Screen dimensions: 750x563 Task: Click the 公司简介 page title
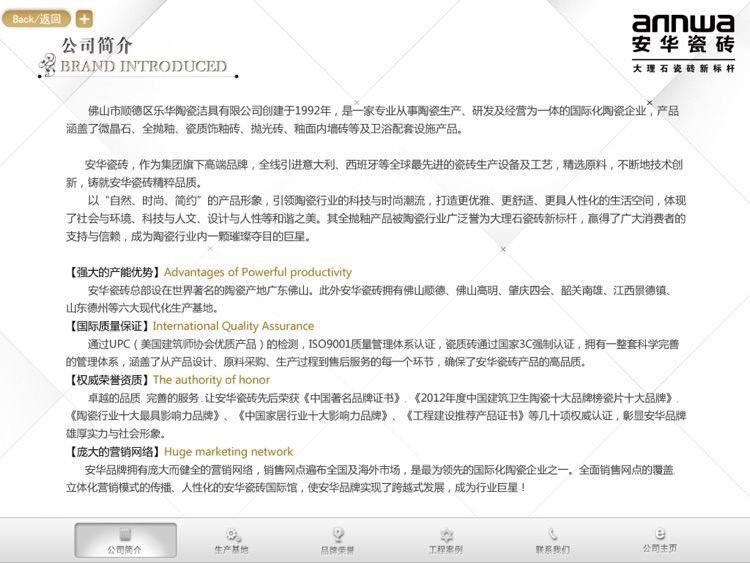[x=97, y=46]
